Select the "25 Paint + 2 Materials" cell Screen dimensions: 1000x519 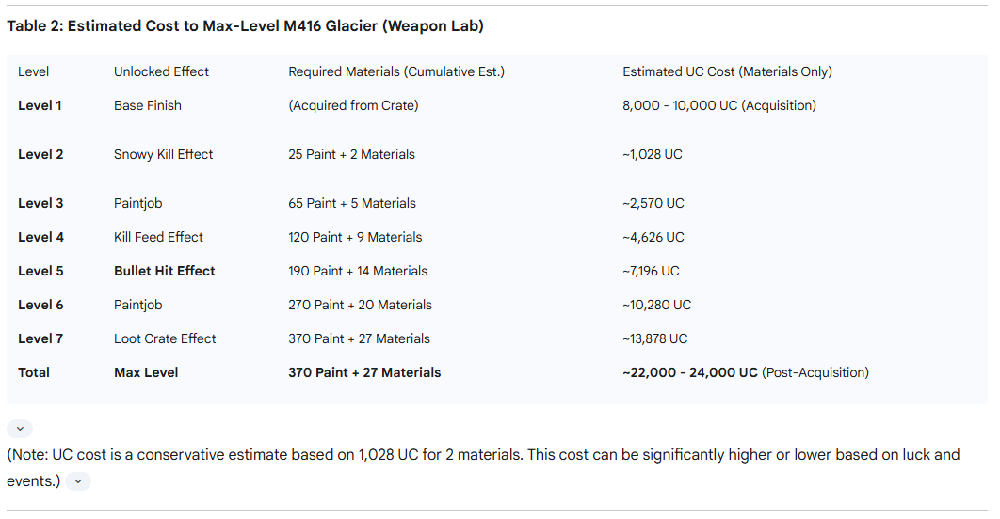351,154
